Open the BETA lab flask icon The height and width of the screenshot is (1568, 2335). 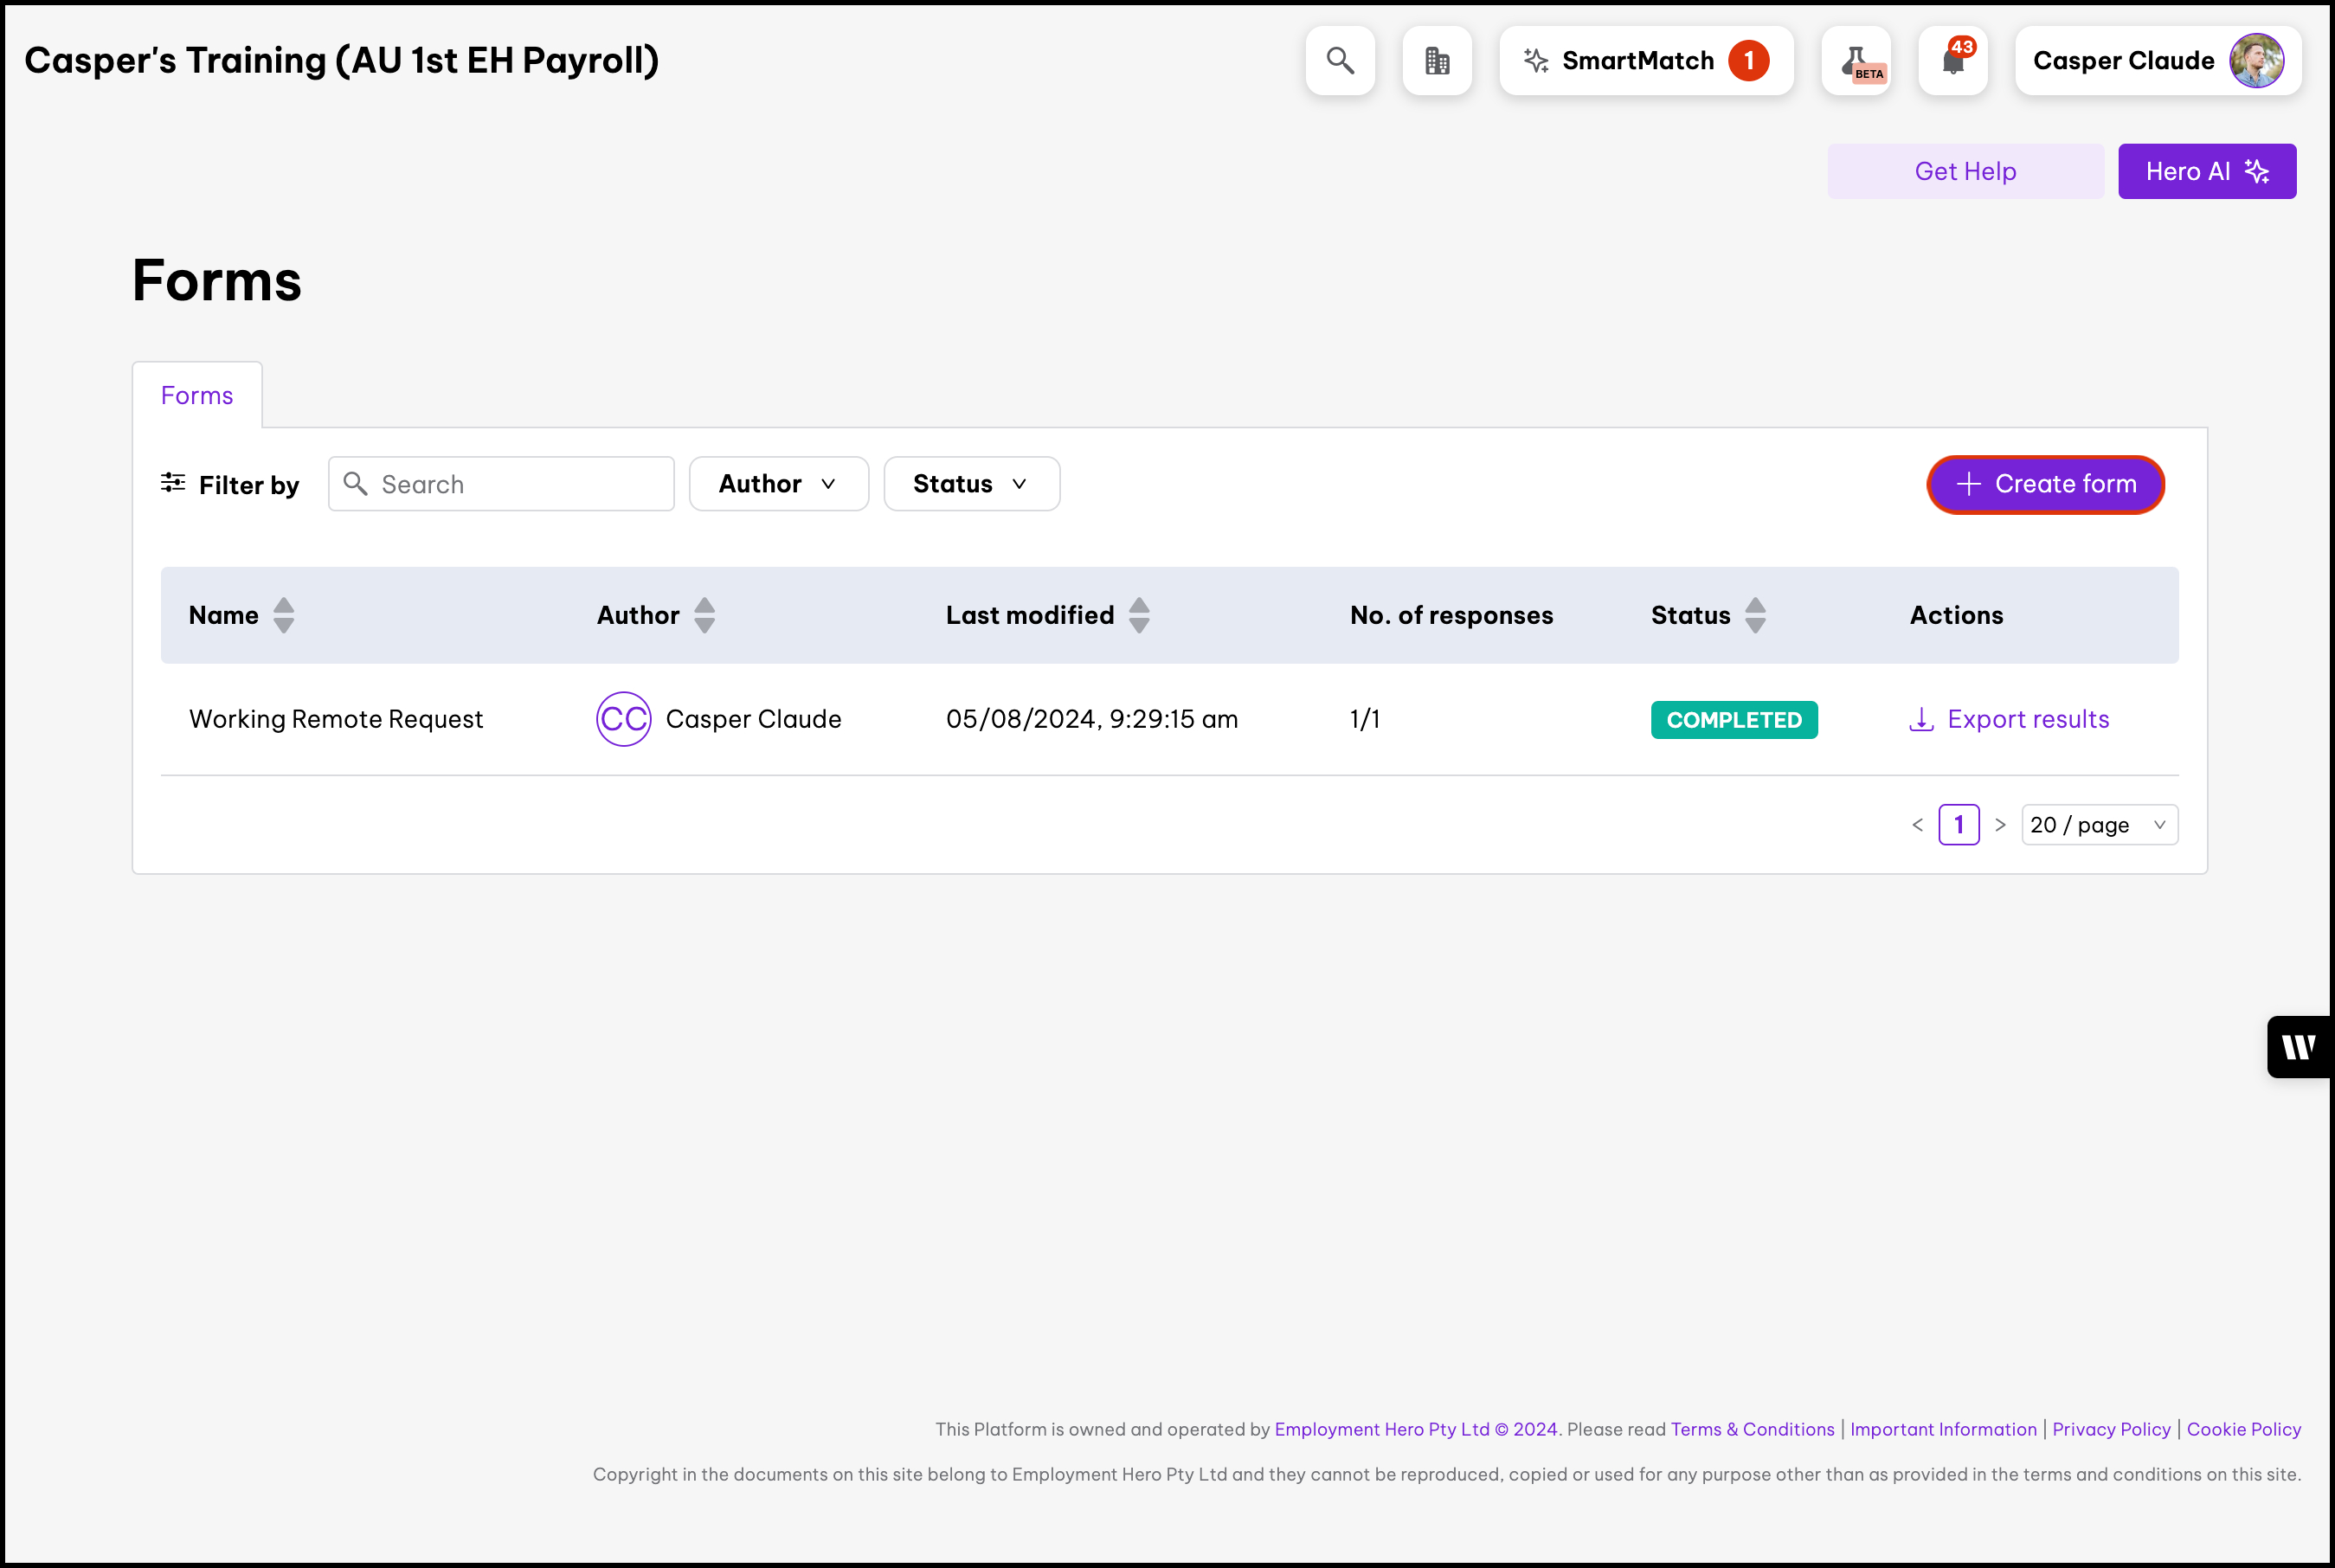1856,61
